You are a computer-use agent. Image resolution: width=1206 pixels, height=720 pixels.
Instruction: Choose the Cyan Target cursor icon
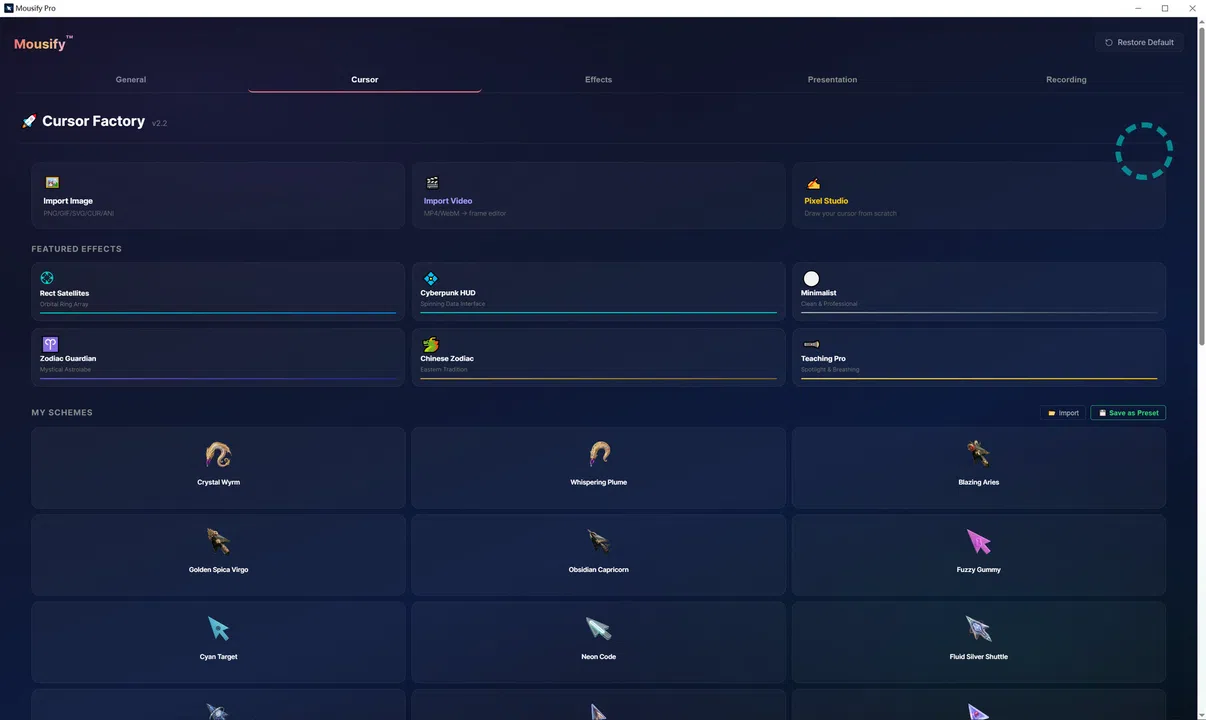coord(218,629)
